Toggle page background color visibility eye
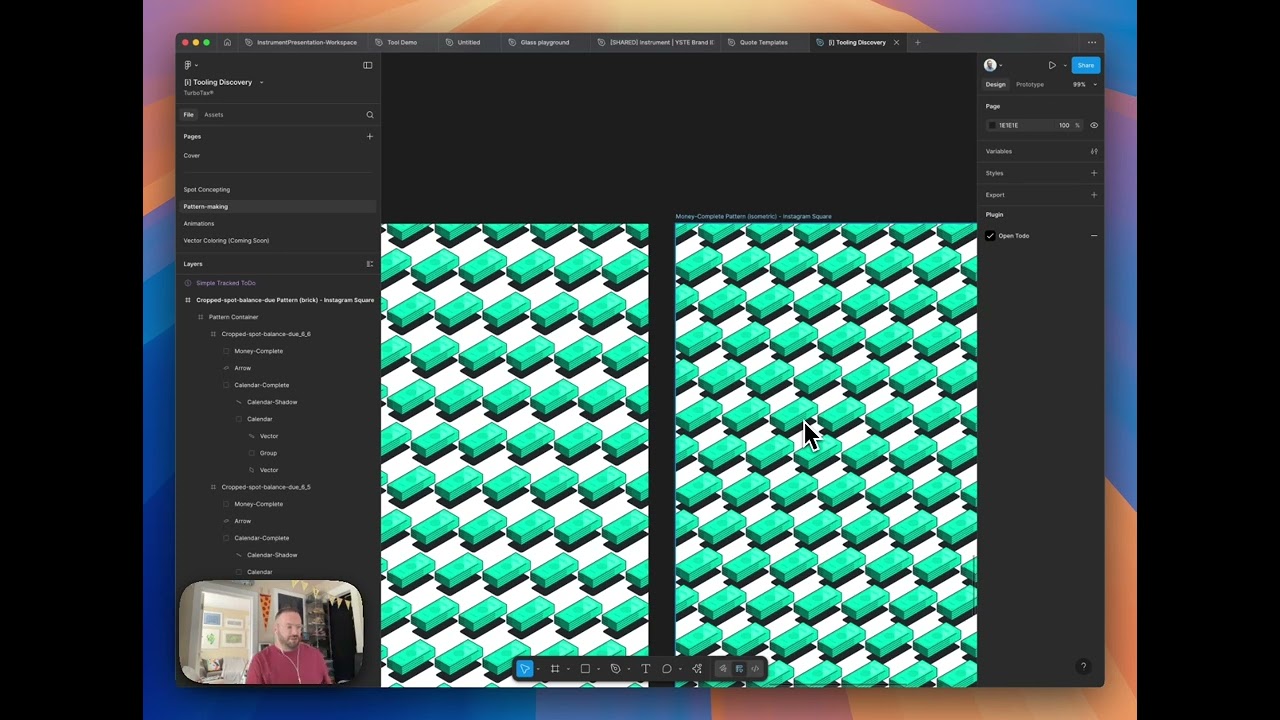Viewport: 1280px width, 720px height. (x=1094, y=125)
